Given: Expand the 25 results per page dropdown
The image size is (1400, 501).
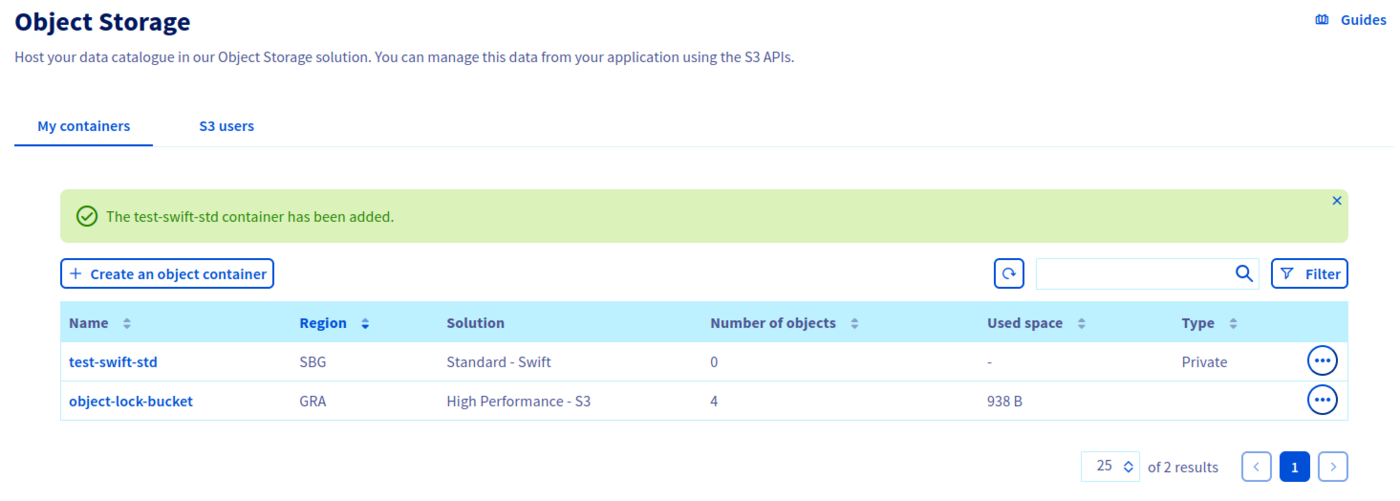Looking at the screenshot, I should click(1110, 466).
